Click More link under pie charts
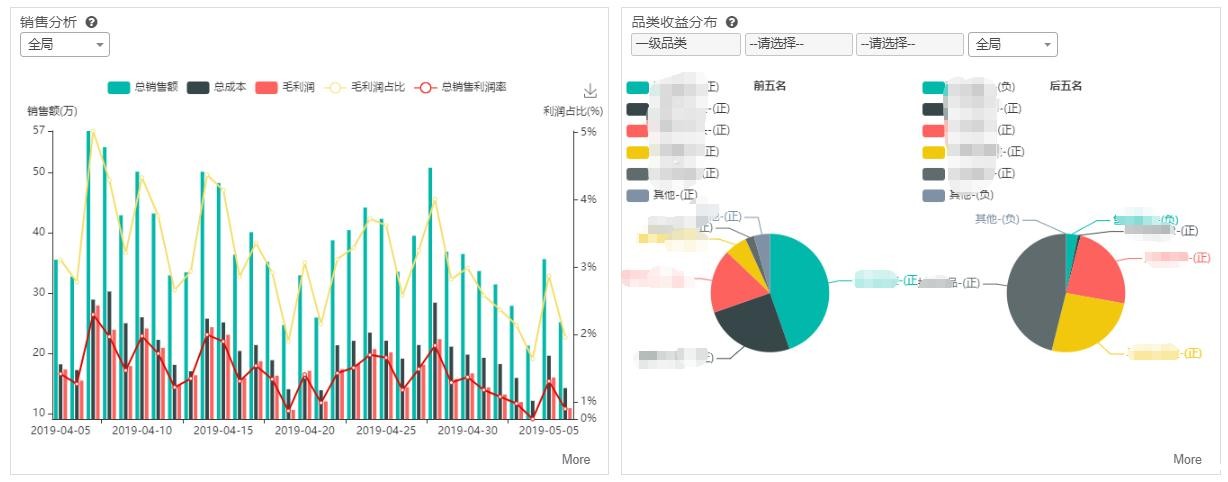The image size is (1228, 482). 1187,460
